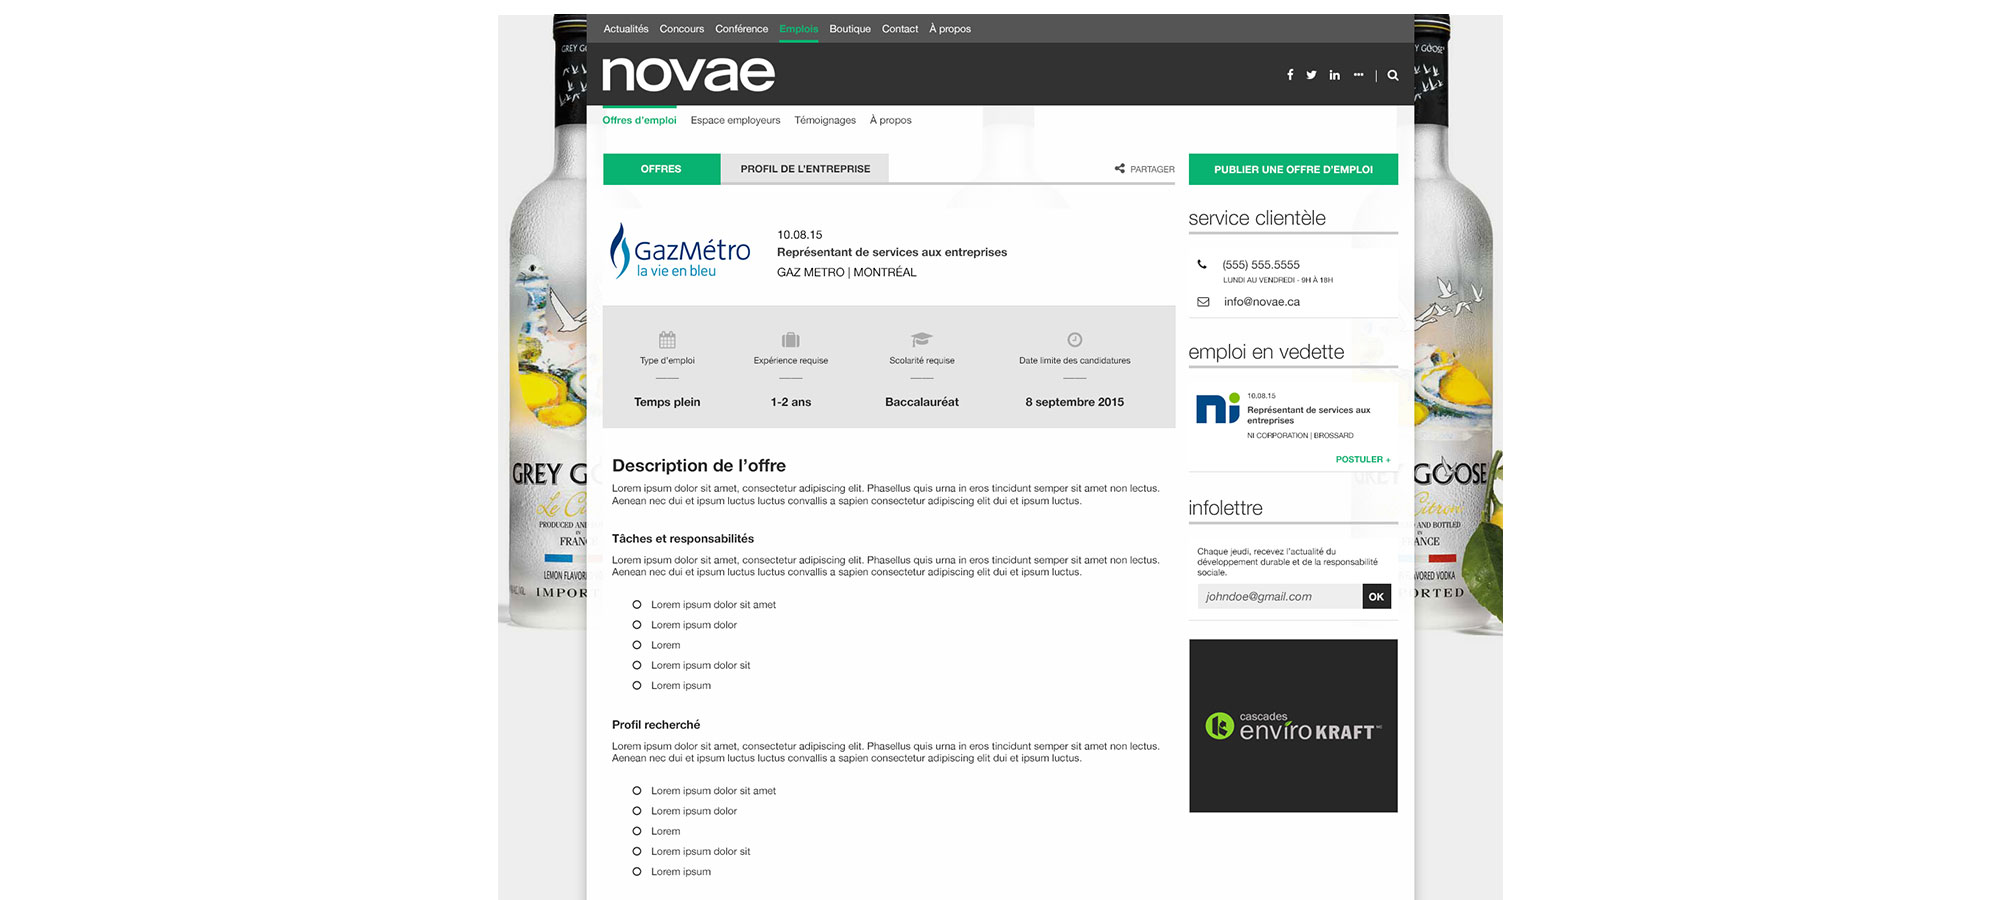
Task: Click GAZ METRO | MONTRÉAL text
Action: (846, 272)
